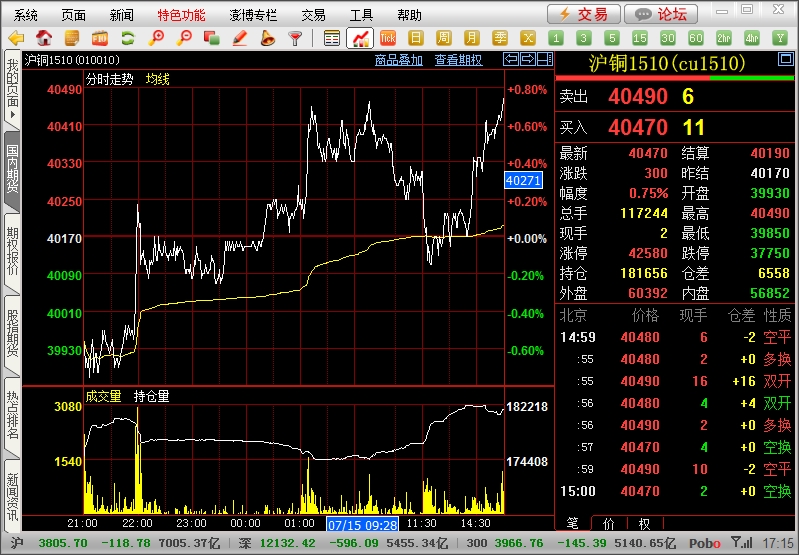Select the 5-minute period button
Screen dimensions: 799x555
coord(612,38)
